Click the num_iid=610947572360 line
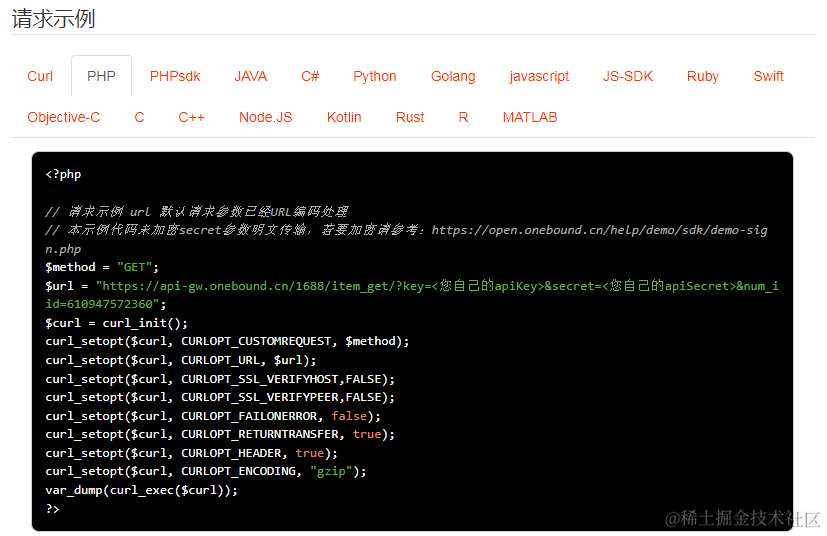 coord(105,304)
